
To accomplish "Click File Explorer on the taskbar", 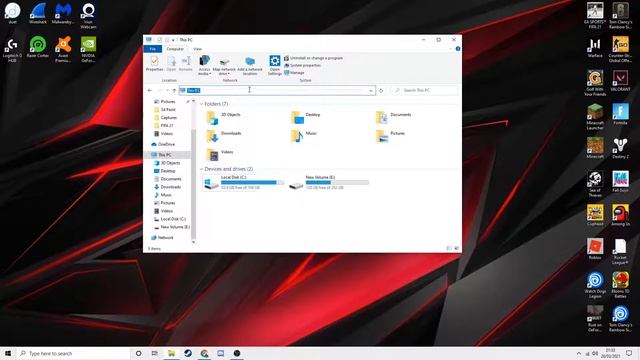I will 171,353.
